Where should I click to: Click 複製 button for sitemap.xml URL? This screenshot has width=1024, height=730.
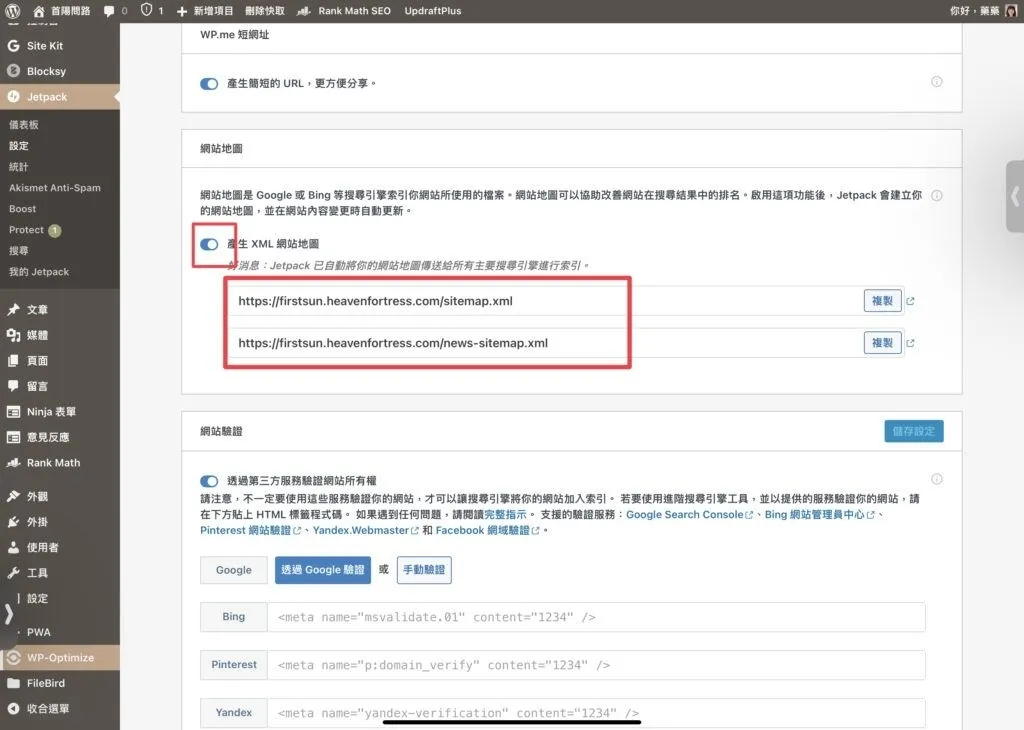882,301
